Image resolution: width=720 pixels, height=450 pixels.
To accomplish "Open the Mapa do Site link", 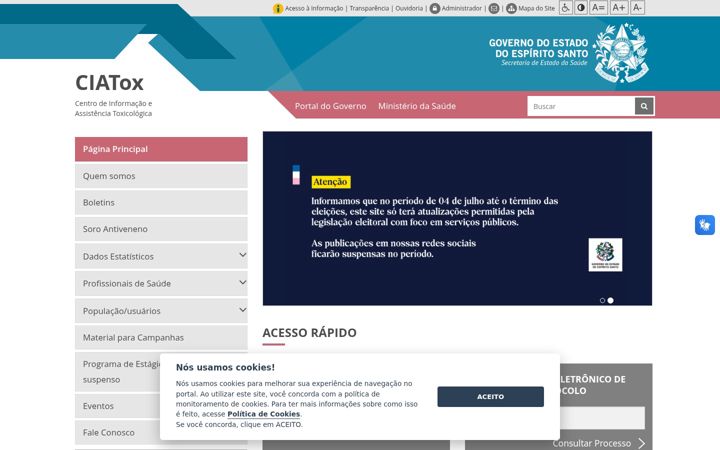I will point(536,8).
